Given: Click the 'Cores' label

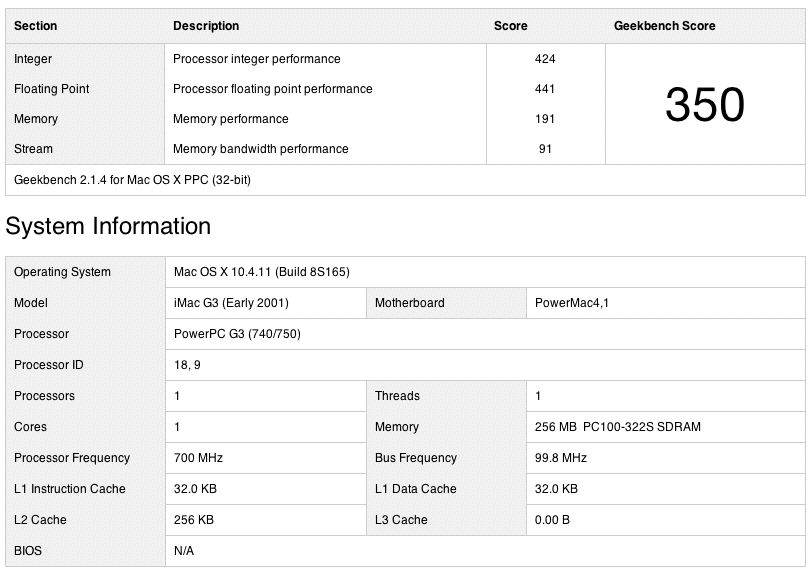Looking at the screenshot, I should [30, 427].
